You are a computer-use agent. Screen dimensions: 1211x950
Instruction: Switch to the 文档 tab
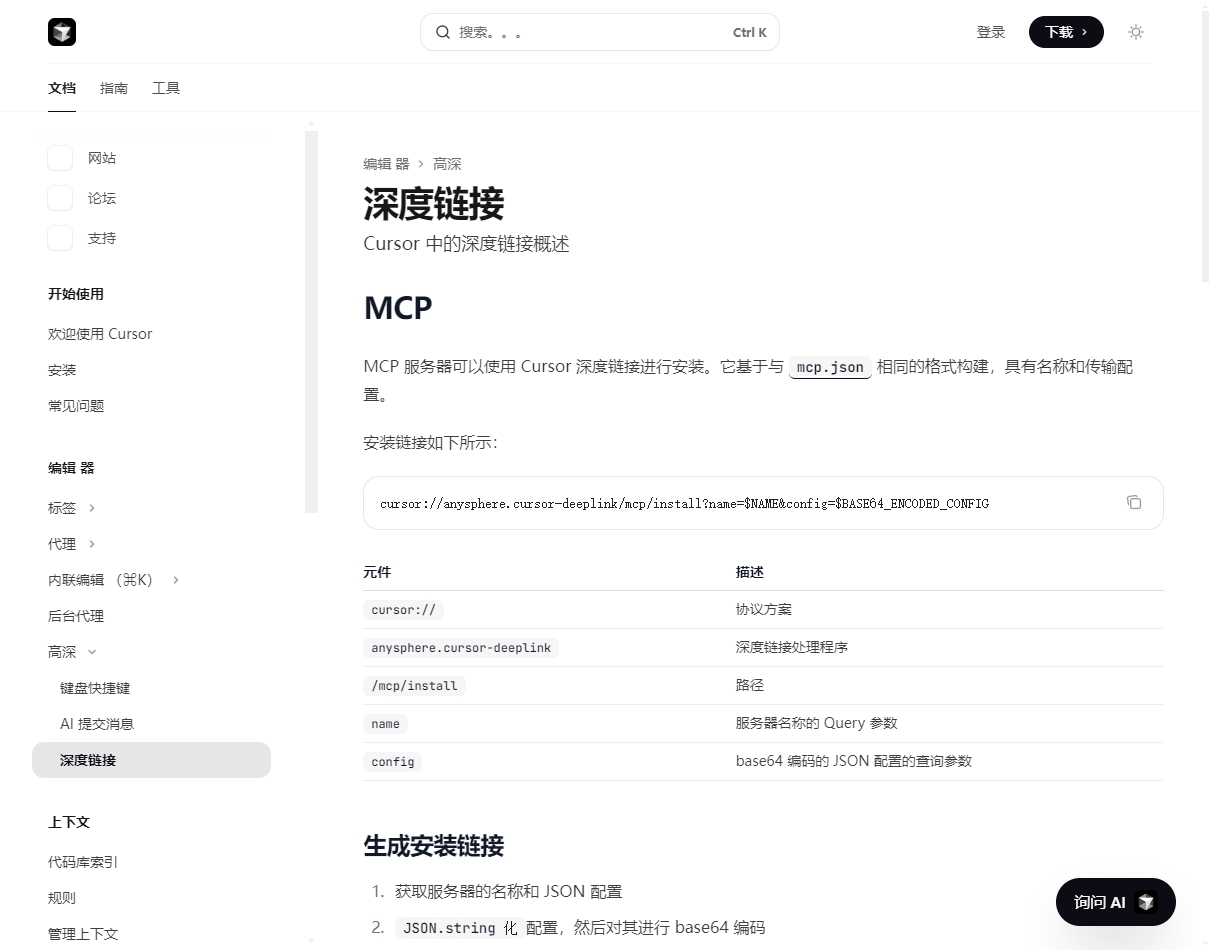62,88
